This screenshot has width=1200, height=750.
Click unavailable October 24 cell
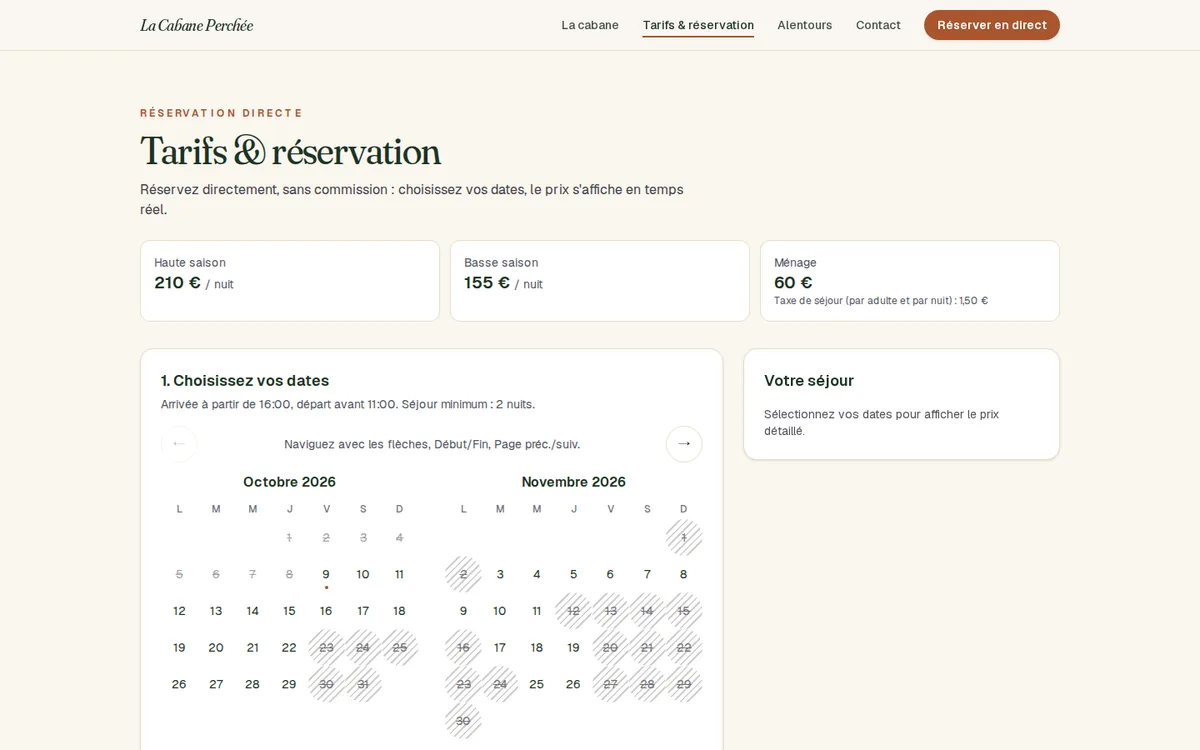[x=363, y=648]
